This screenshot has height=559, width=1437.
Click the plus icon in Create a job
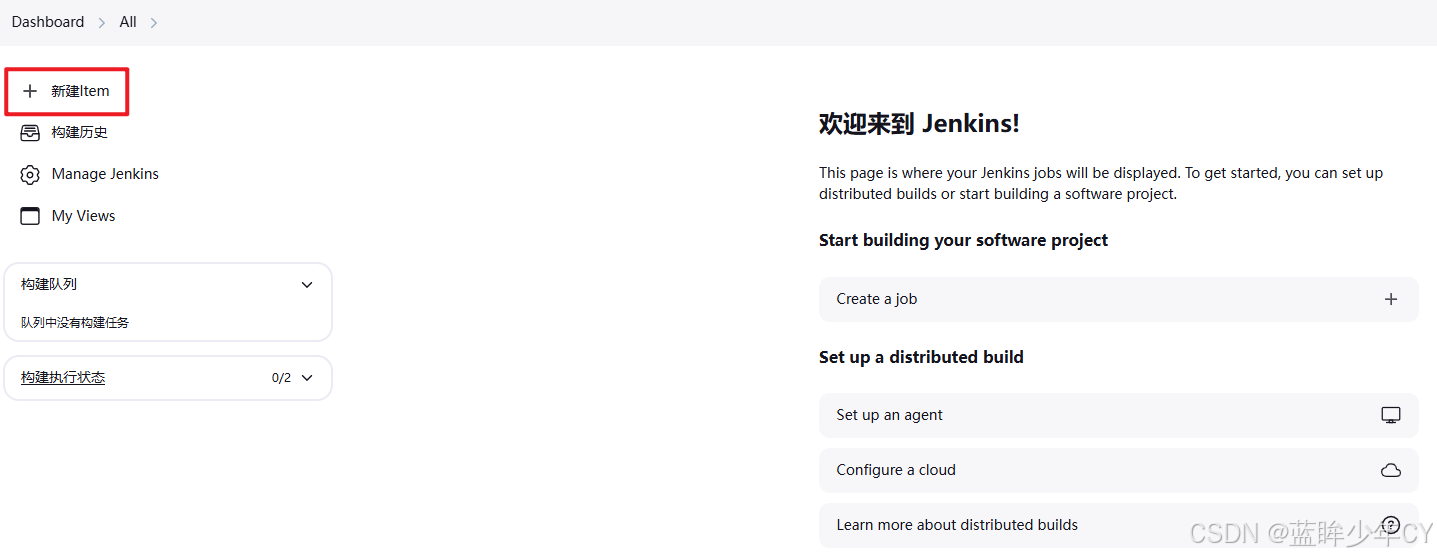coord(1390,299)
